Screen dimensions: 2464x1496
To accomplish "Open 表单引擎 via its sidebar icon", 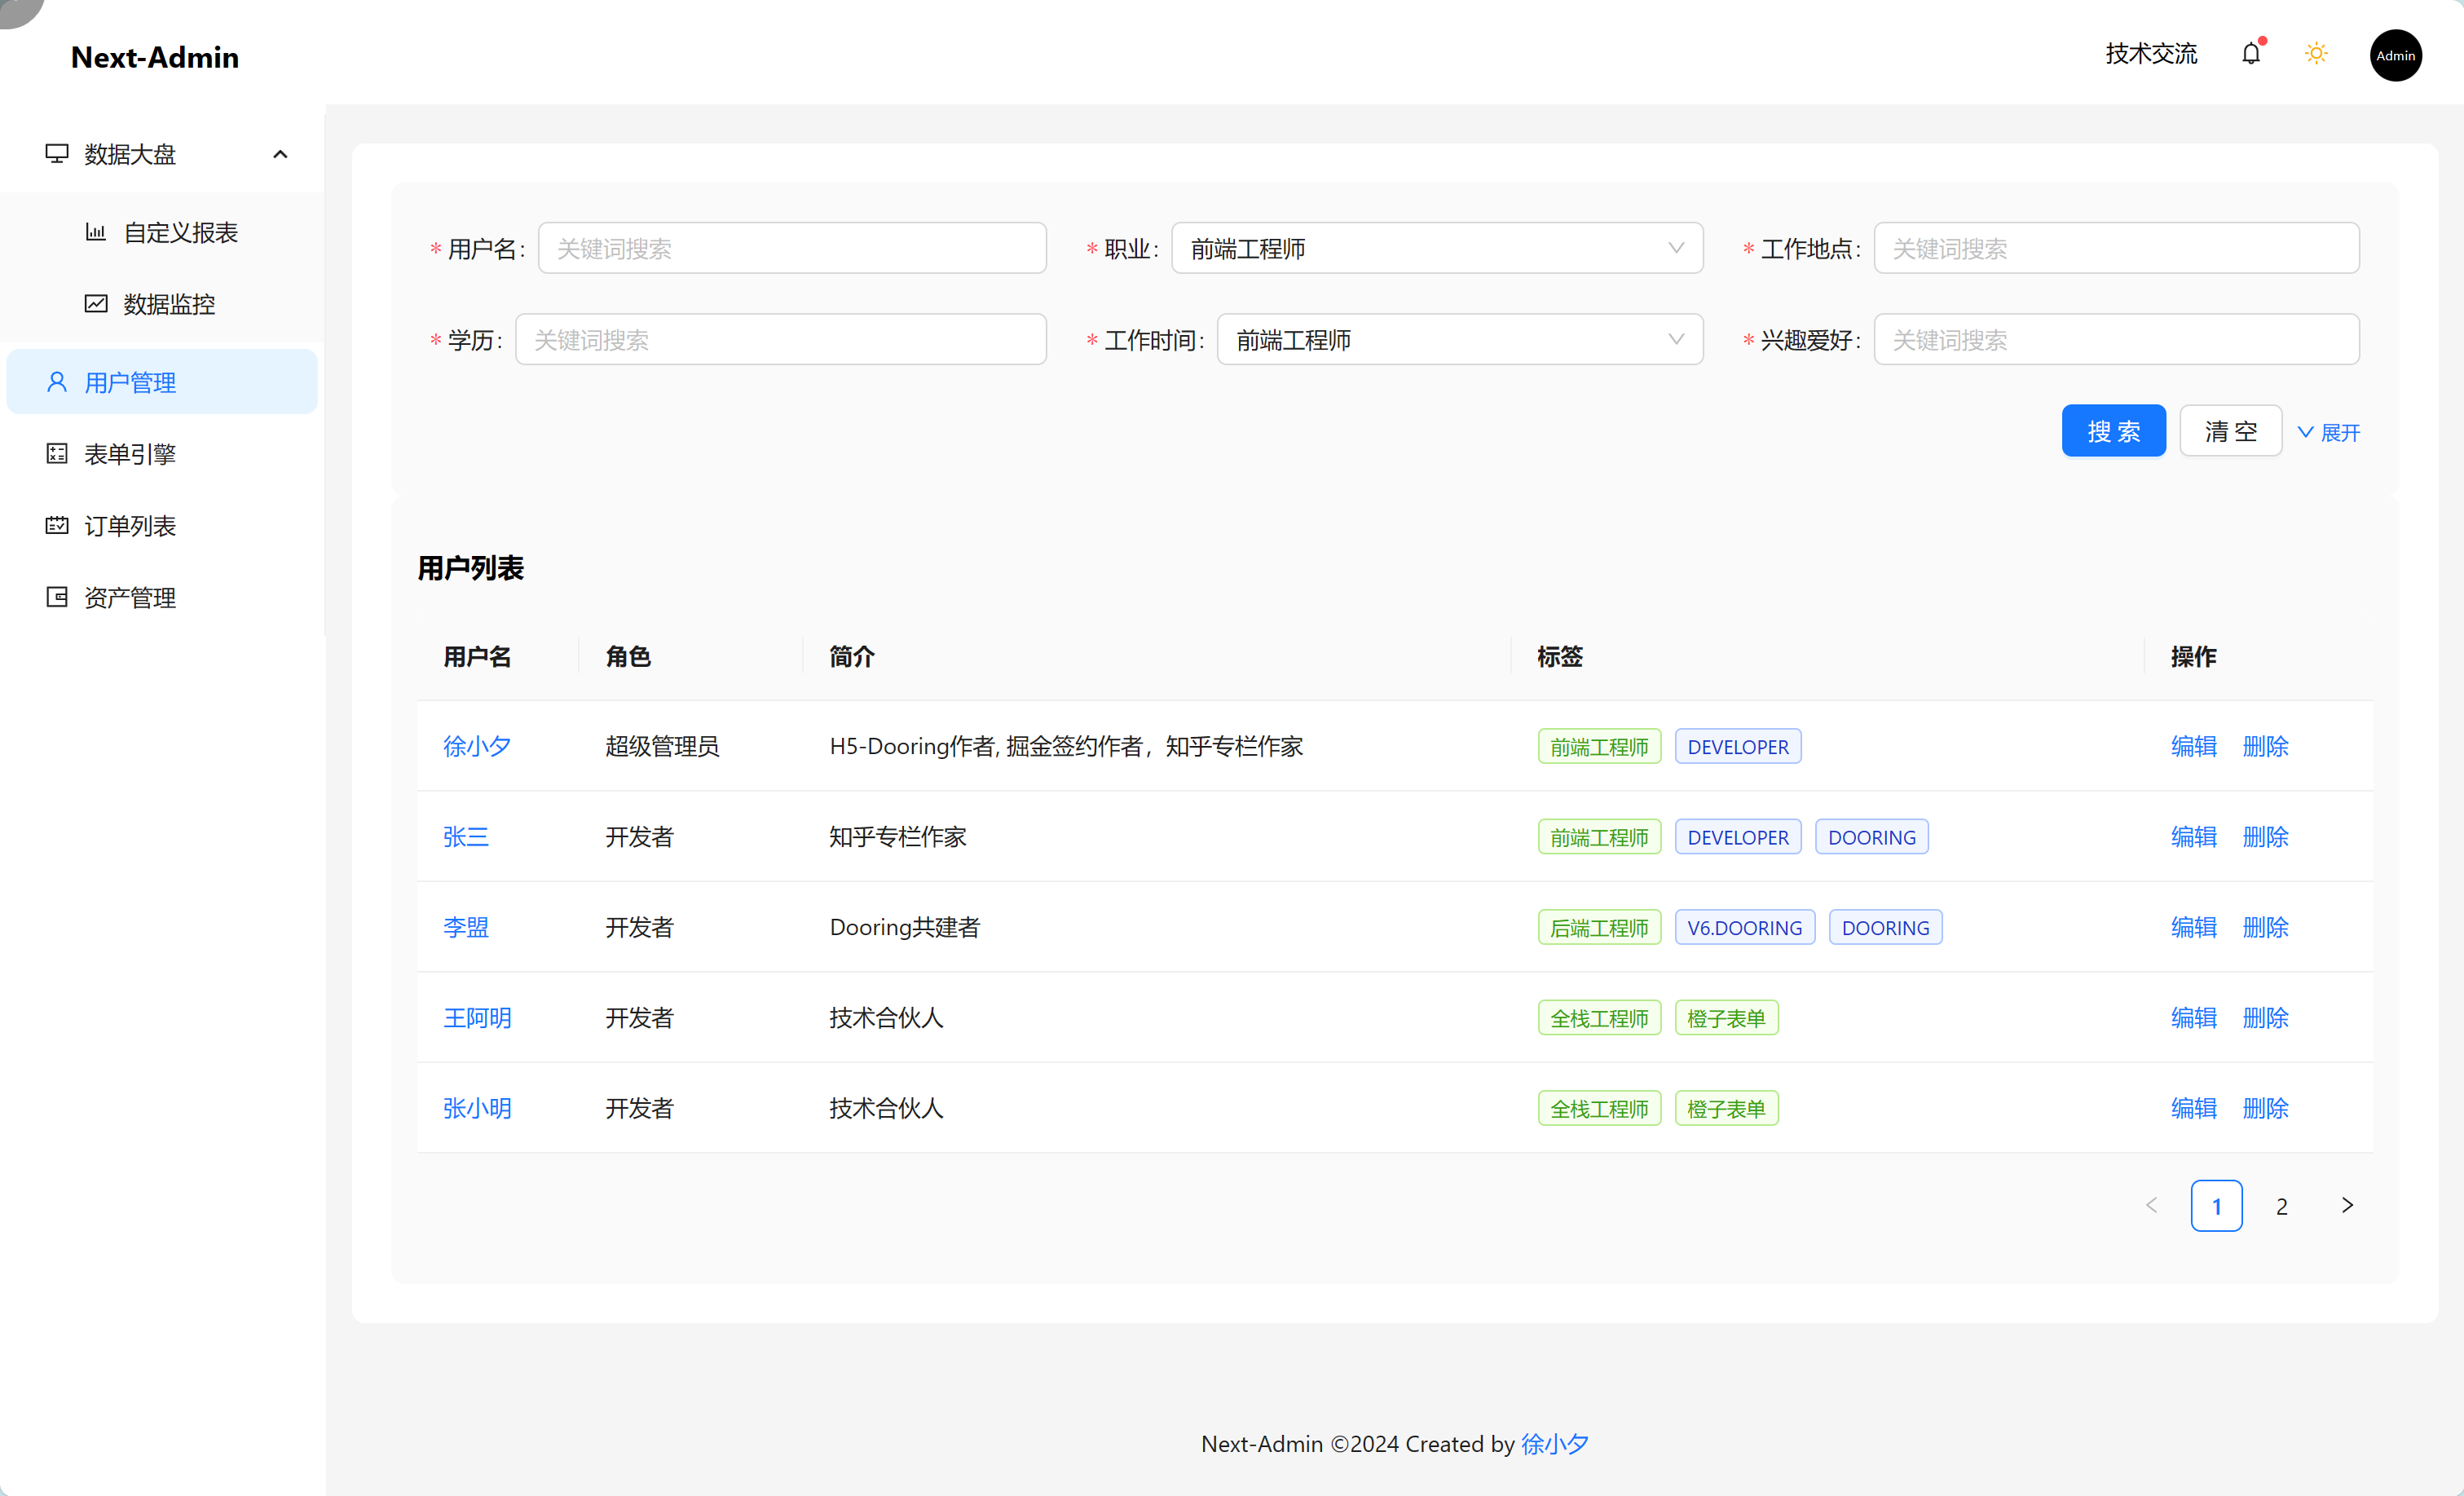I will click(56, 453).
